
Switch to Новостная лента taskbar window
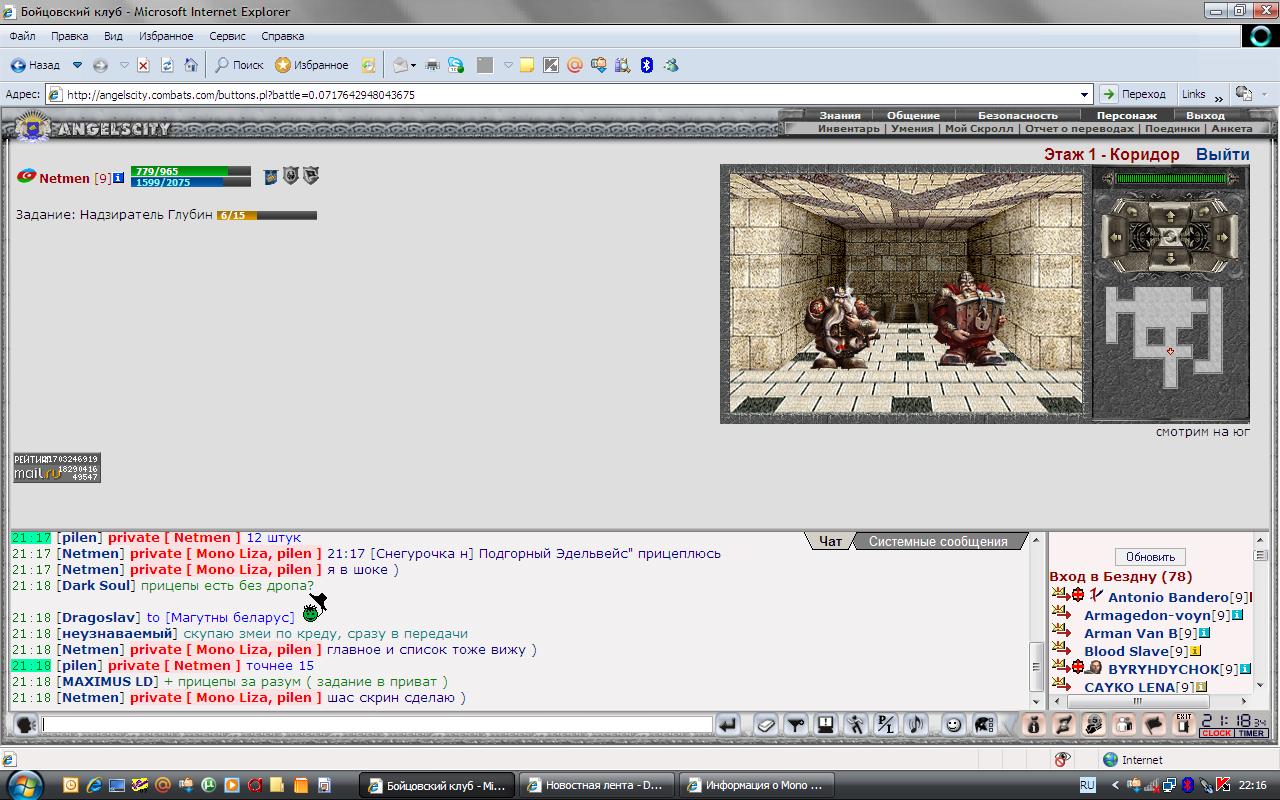click(595, 785)
